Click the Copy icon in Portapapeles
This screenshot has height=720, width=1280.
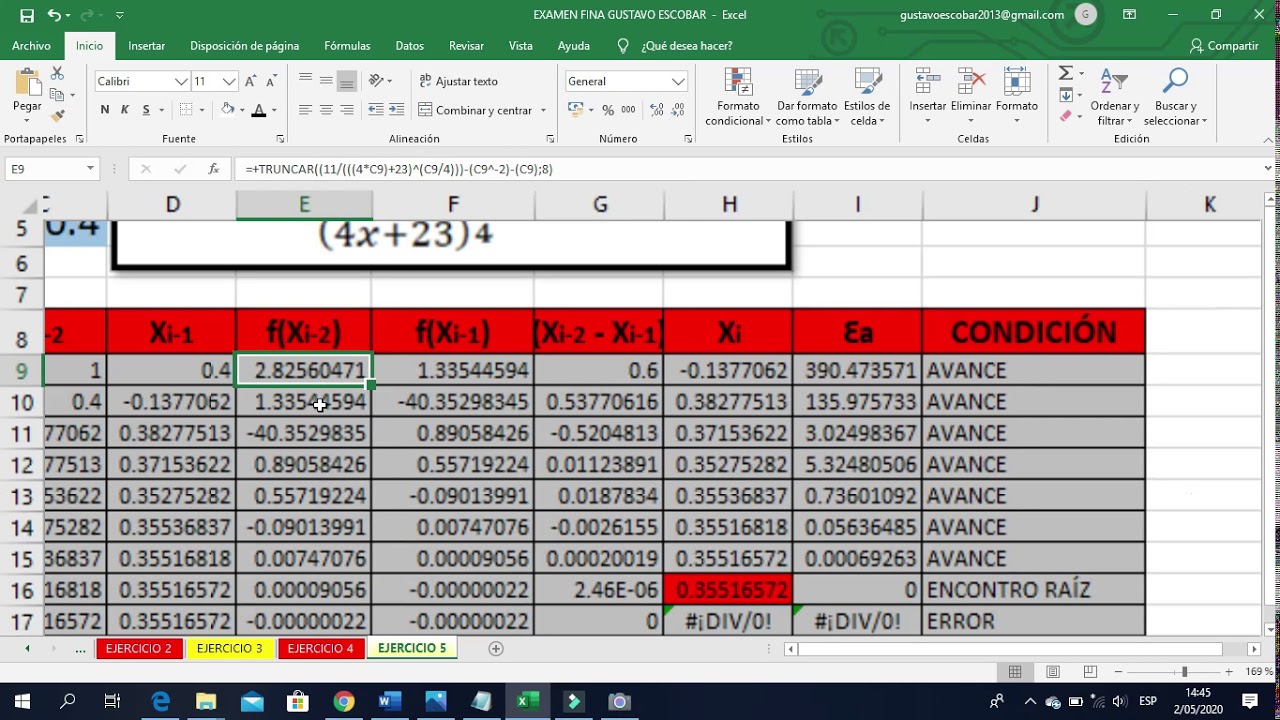57,95
